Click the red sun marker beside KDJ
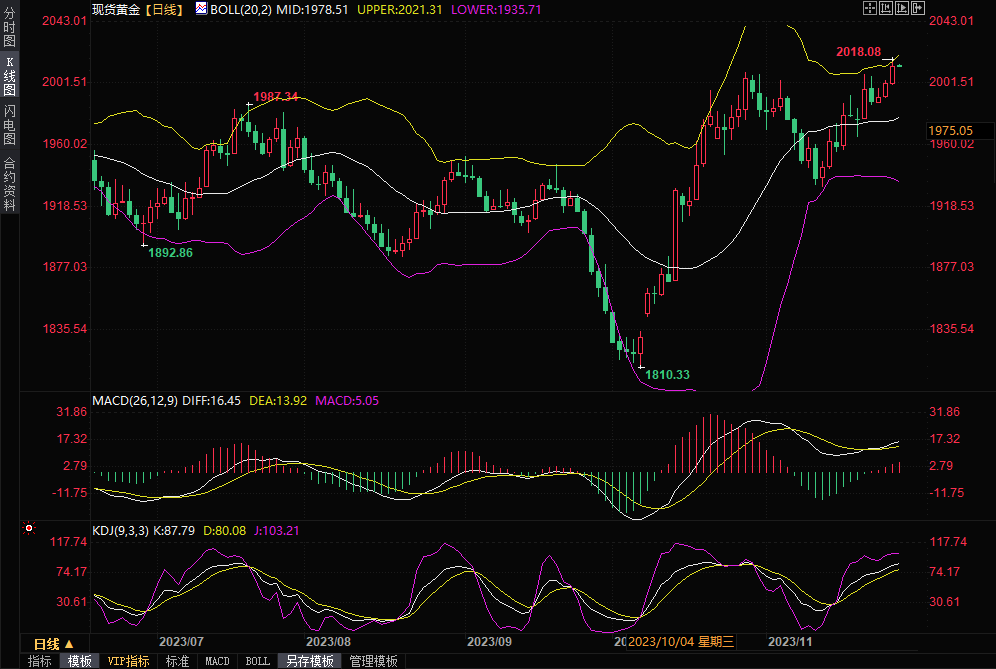 point(28,527)
